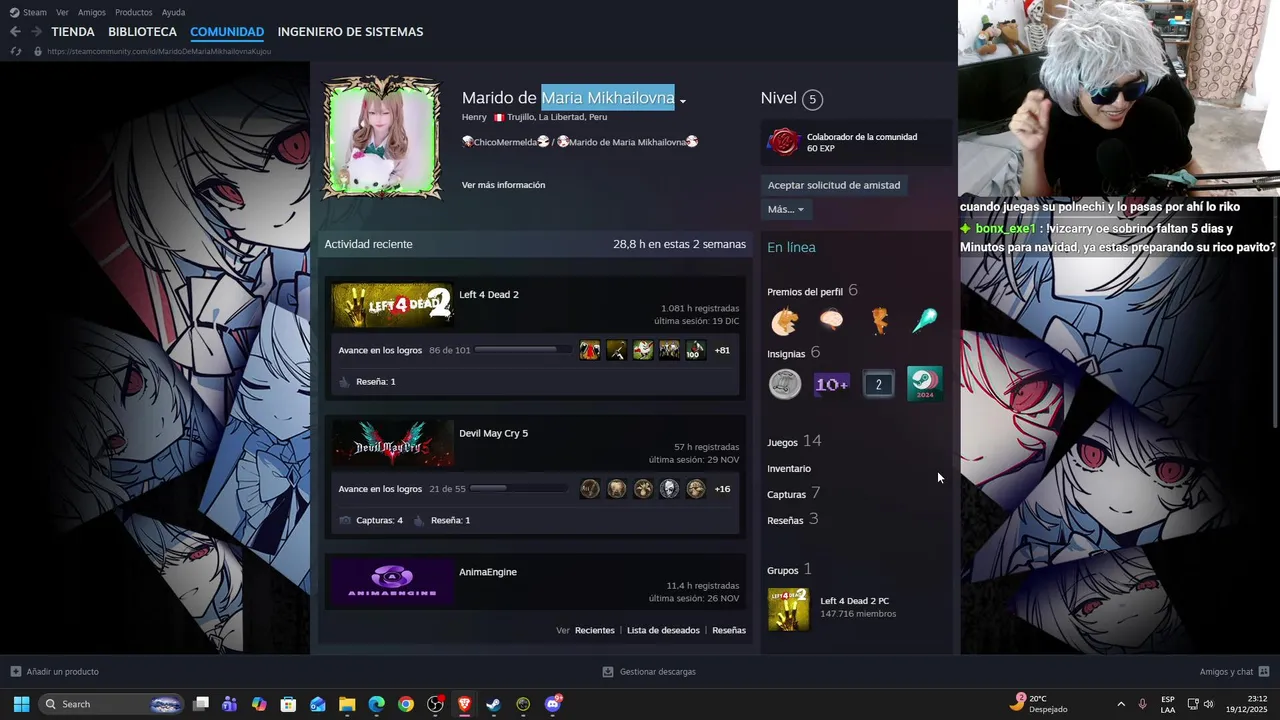Click the Recientes link
This screenshot has width=1280, height=720.
click(595, 630)
